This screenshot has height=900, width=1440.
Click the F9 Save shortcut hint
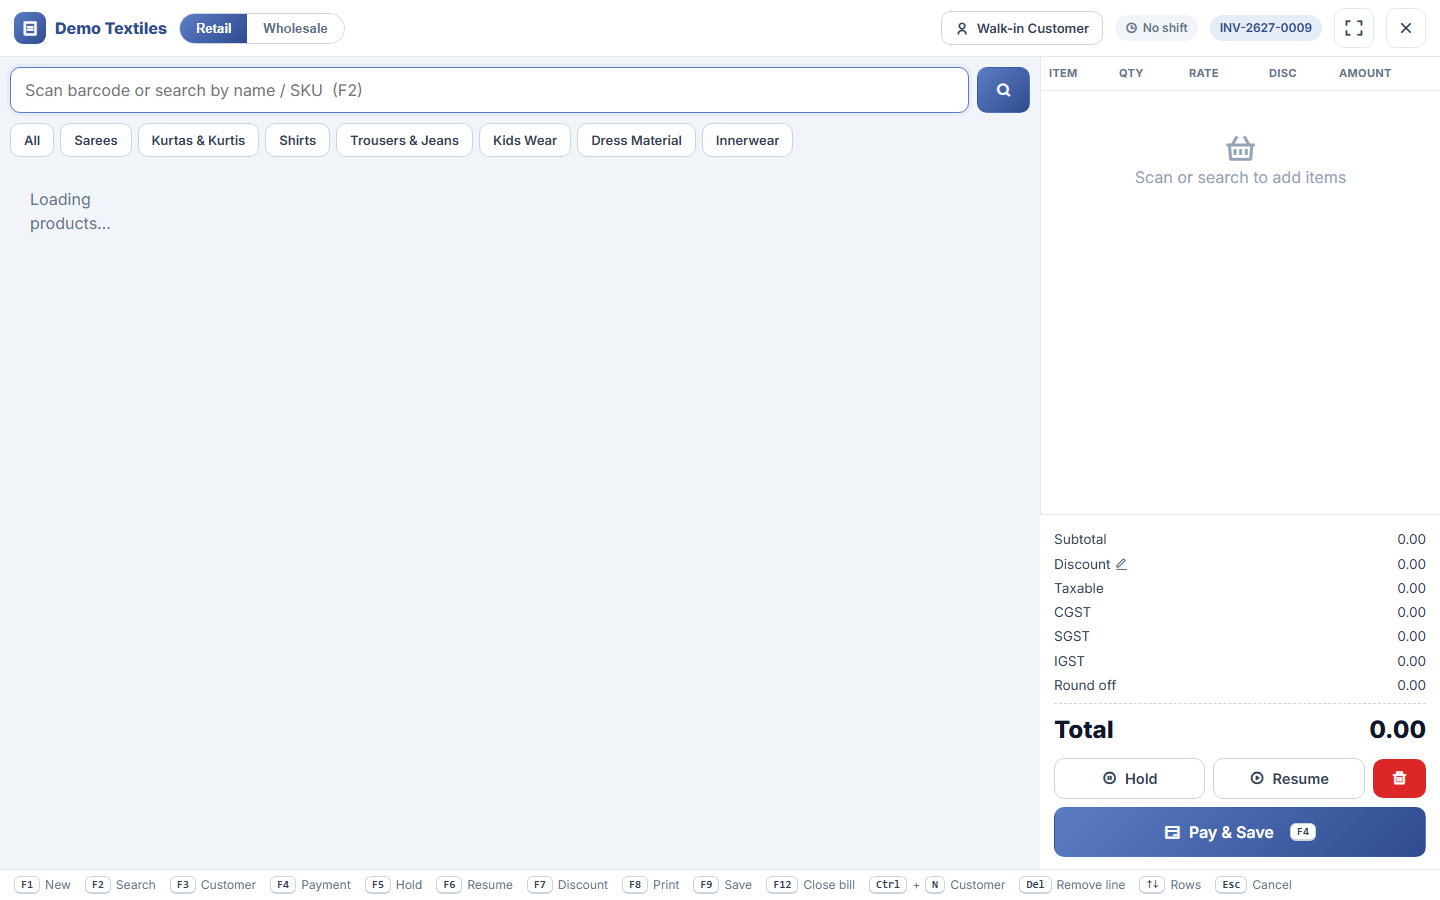tap(723, 885)
